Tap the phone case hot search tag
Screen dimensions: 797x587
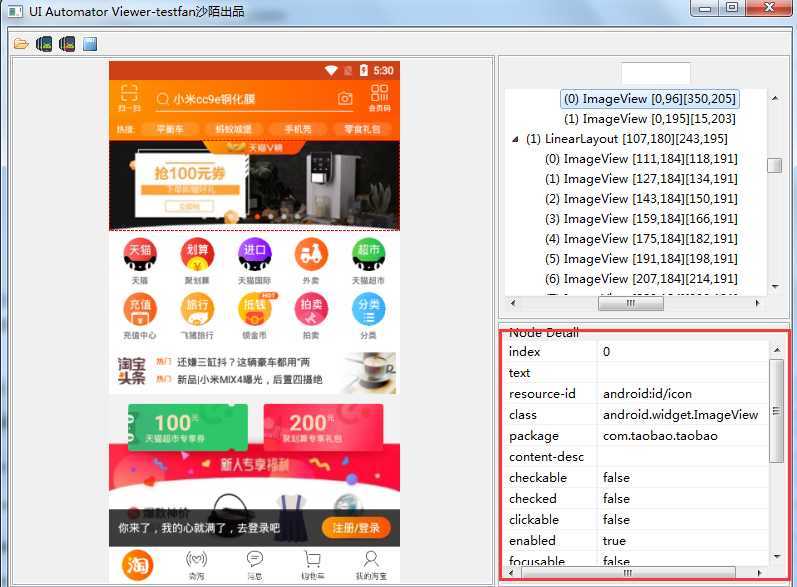coord(298,129)
